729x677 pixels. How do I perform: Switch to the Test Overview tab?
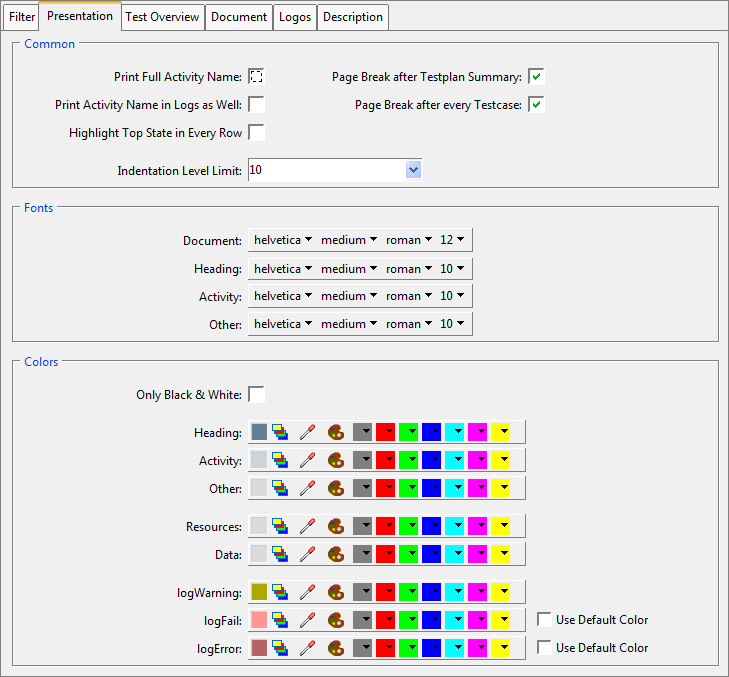[162, 17]
